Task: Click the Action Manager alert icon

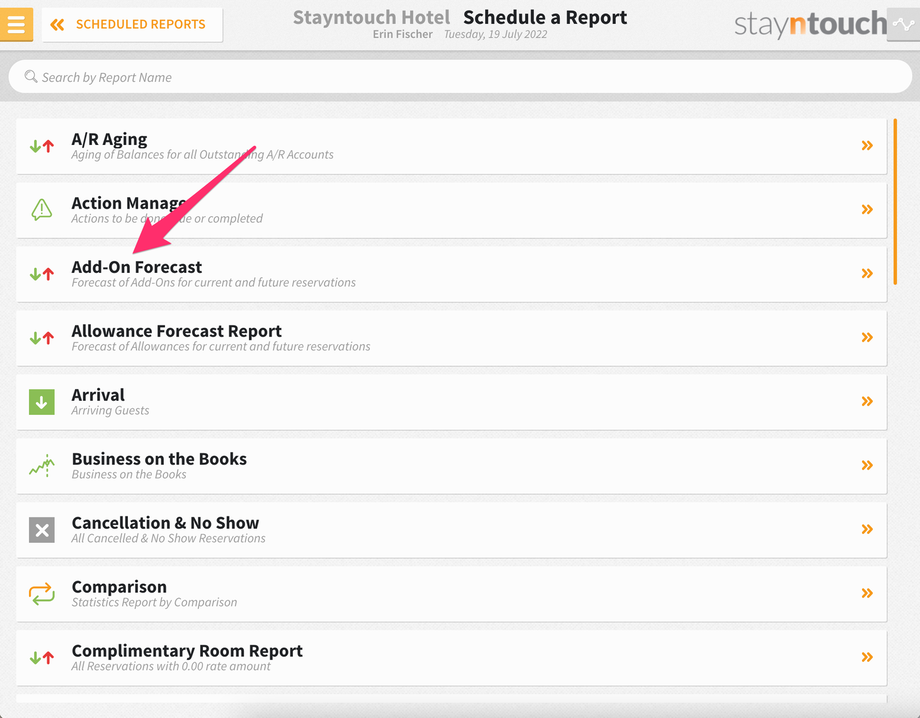Action: (42, 209)
